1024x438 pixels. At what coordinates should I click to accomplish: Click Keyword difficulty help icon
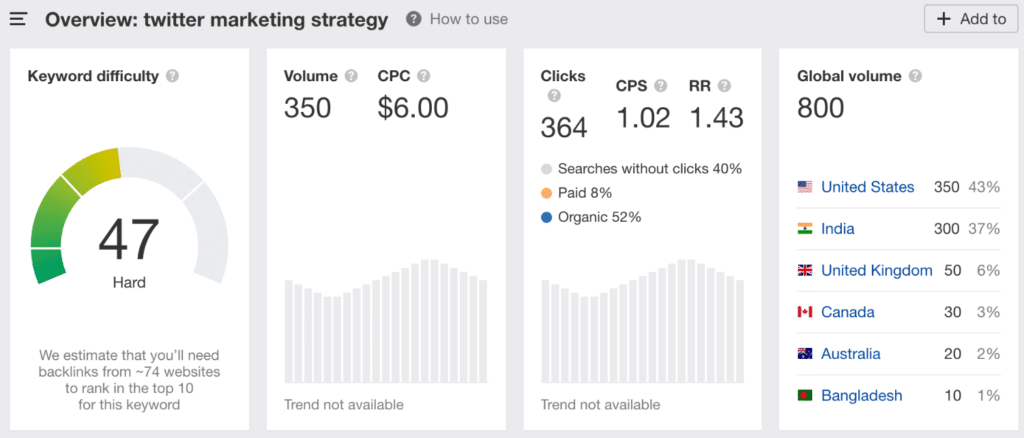[172, 76]
